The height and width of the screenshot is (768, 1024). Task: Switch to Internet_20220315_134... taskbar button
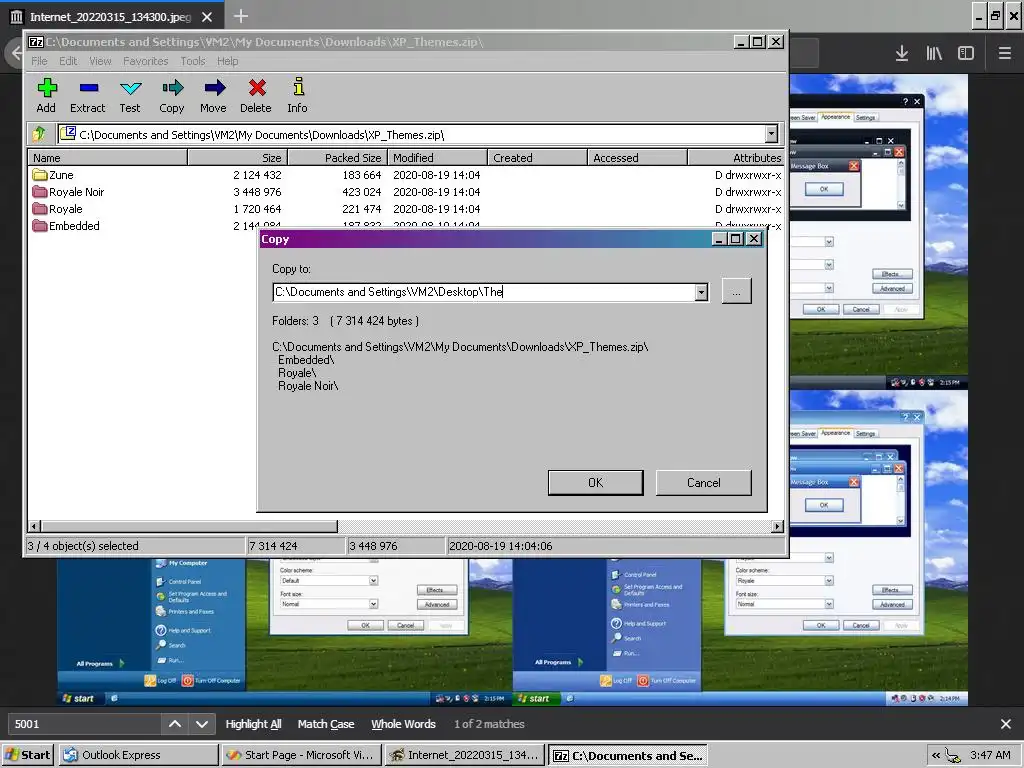click(464, 755)
